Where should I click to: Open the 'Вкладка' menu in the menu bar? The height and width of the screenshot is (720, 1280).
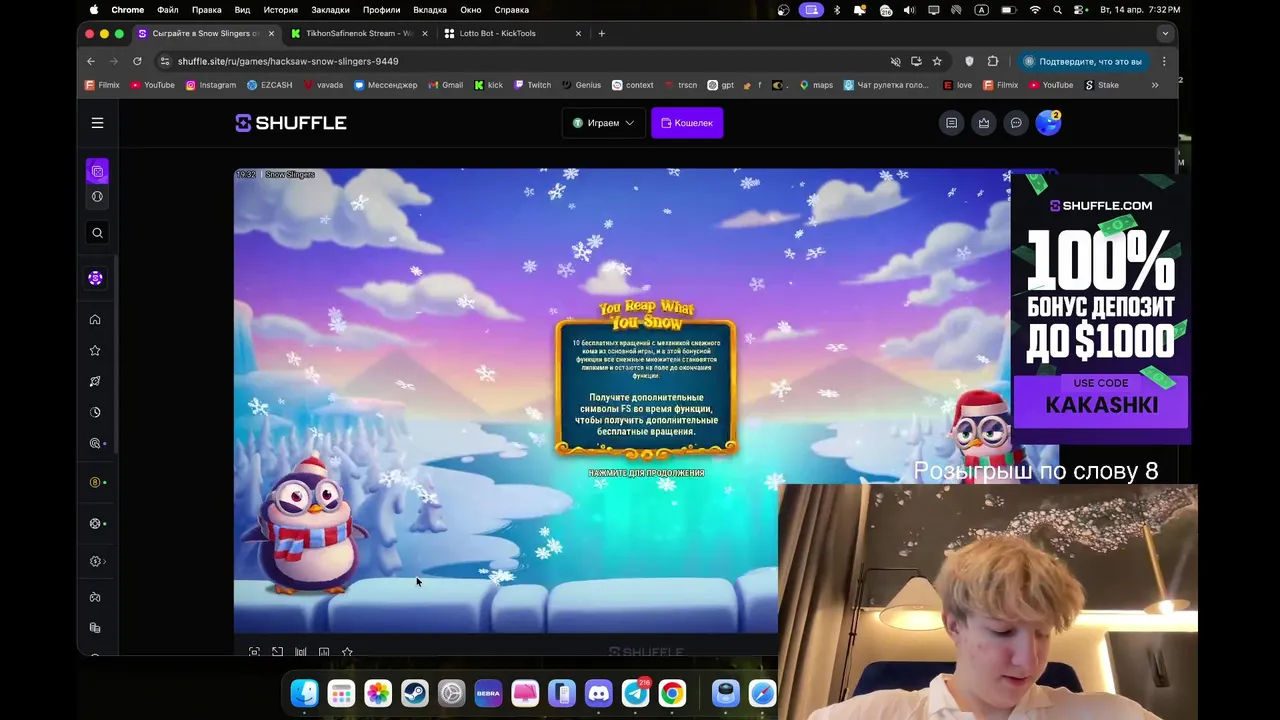coord(430,10)
